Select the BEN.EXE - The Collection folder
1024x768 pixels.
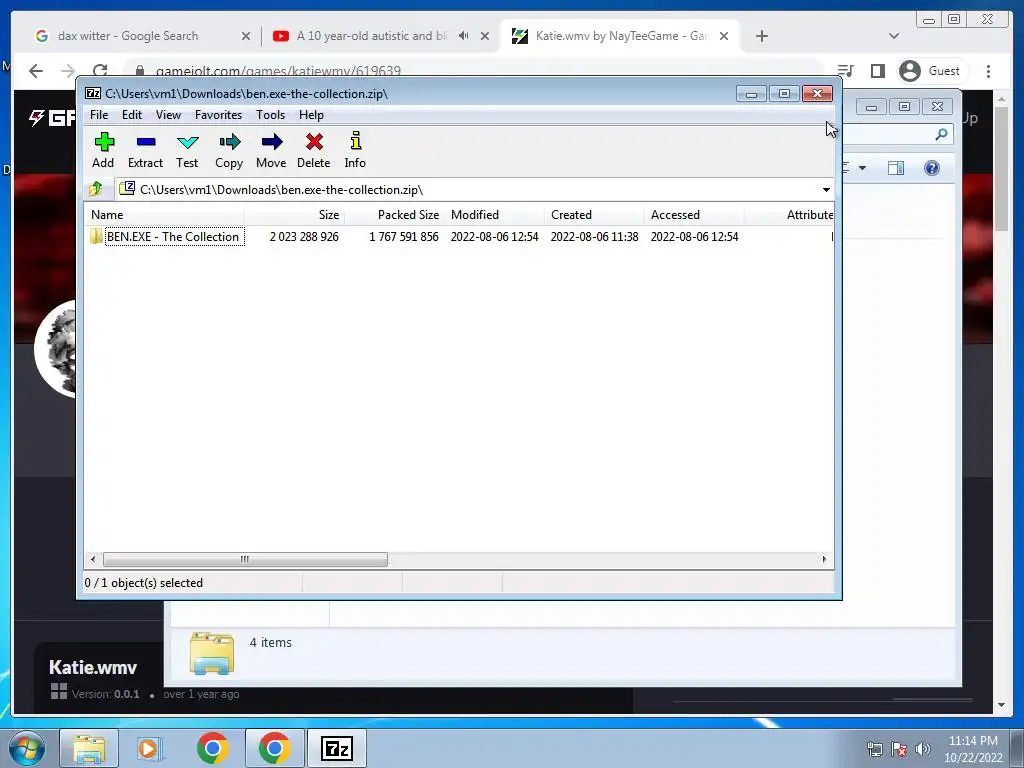(173, 236)
